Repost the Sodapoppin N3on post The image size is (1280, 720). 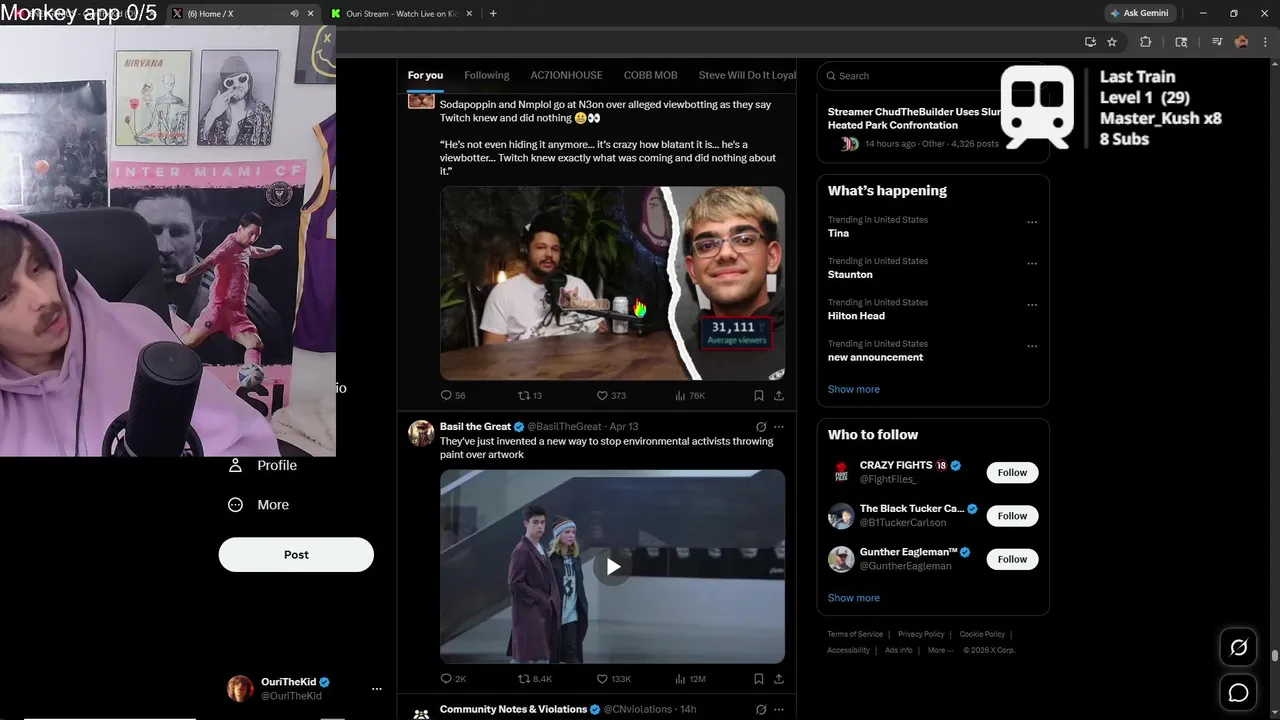tap(530, 395)
